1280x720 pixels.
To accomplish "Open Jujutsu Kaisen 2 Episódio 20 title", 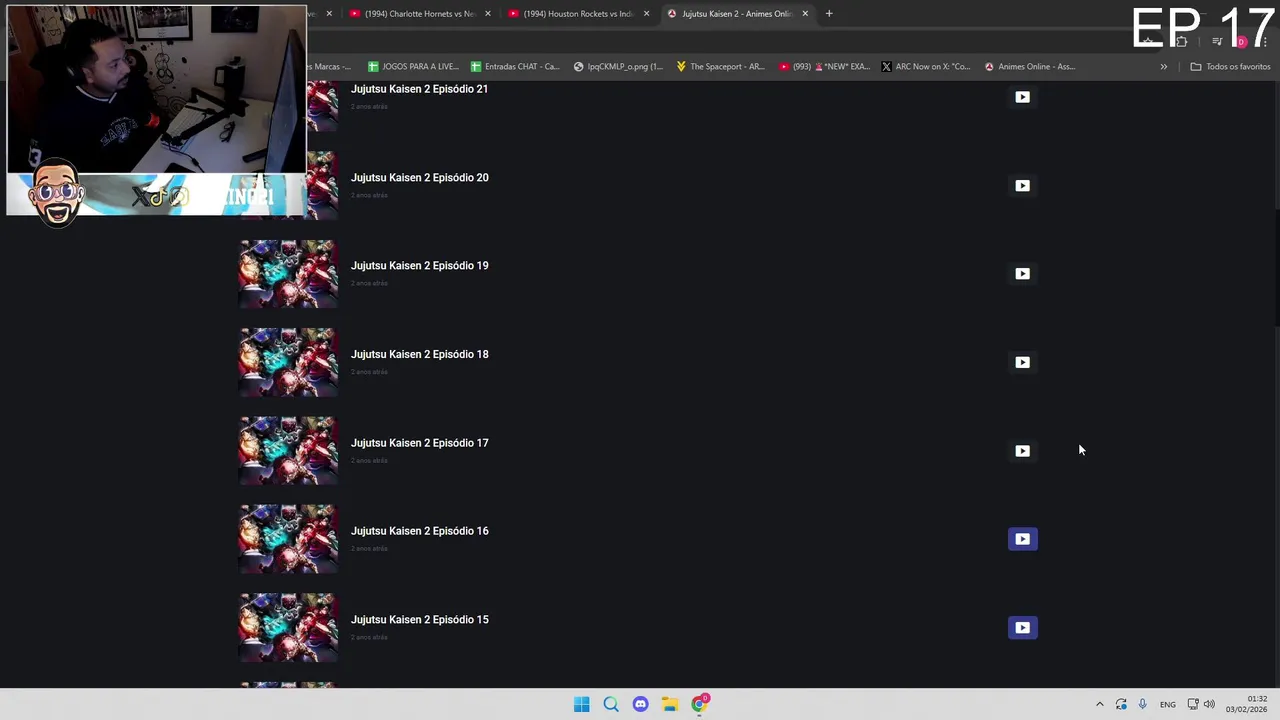I will 419,177.
